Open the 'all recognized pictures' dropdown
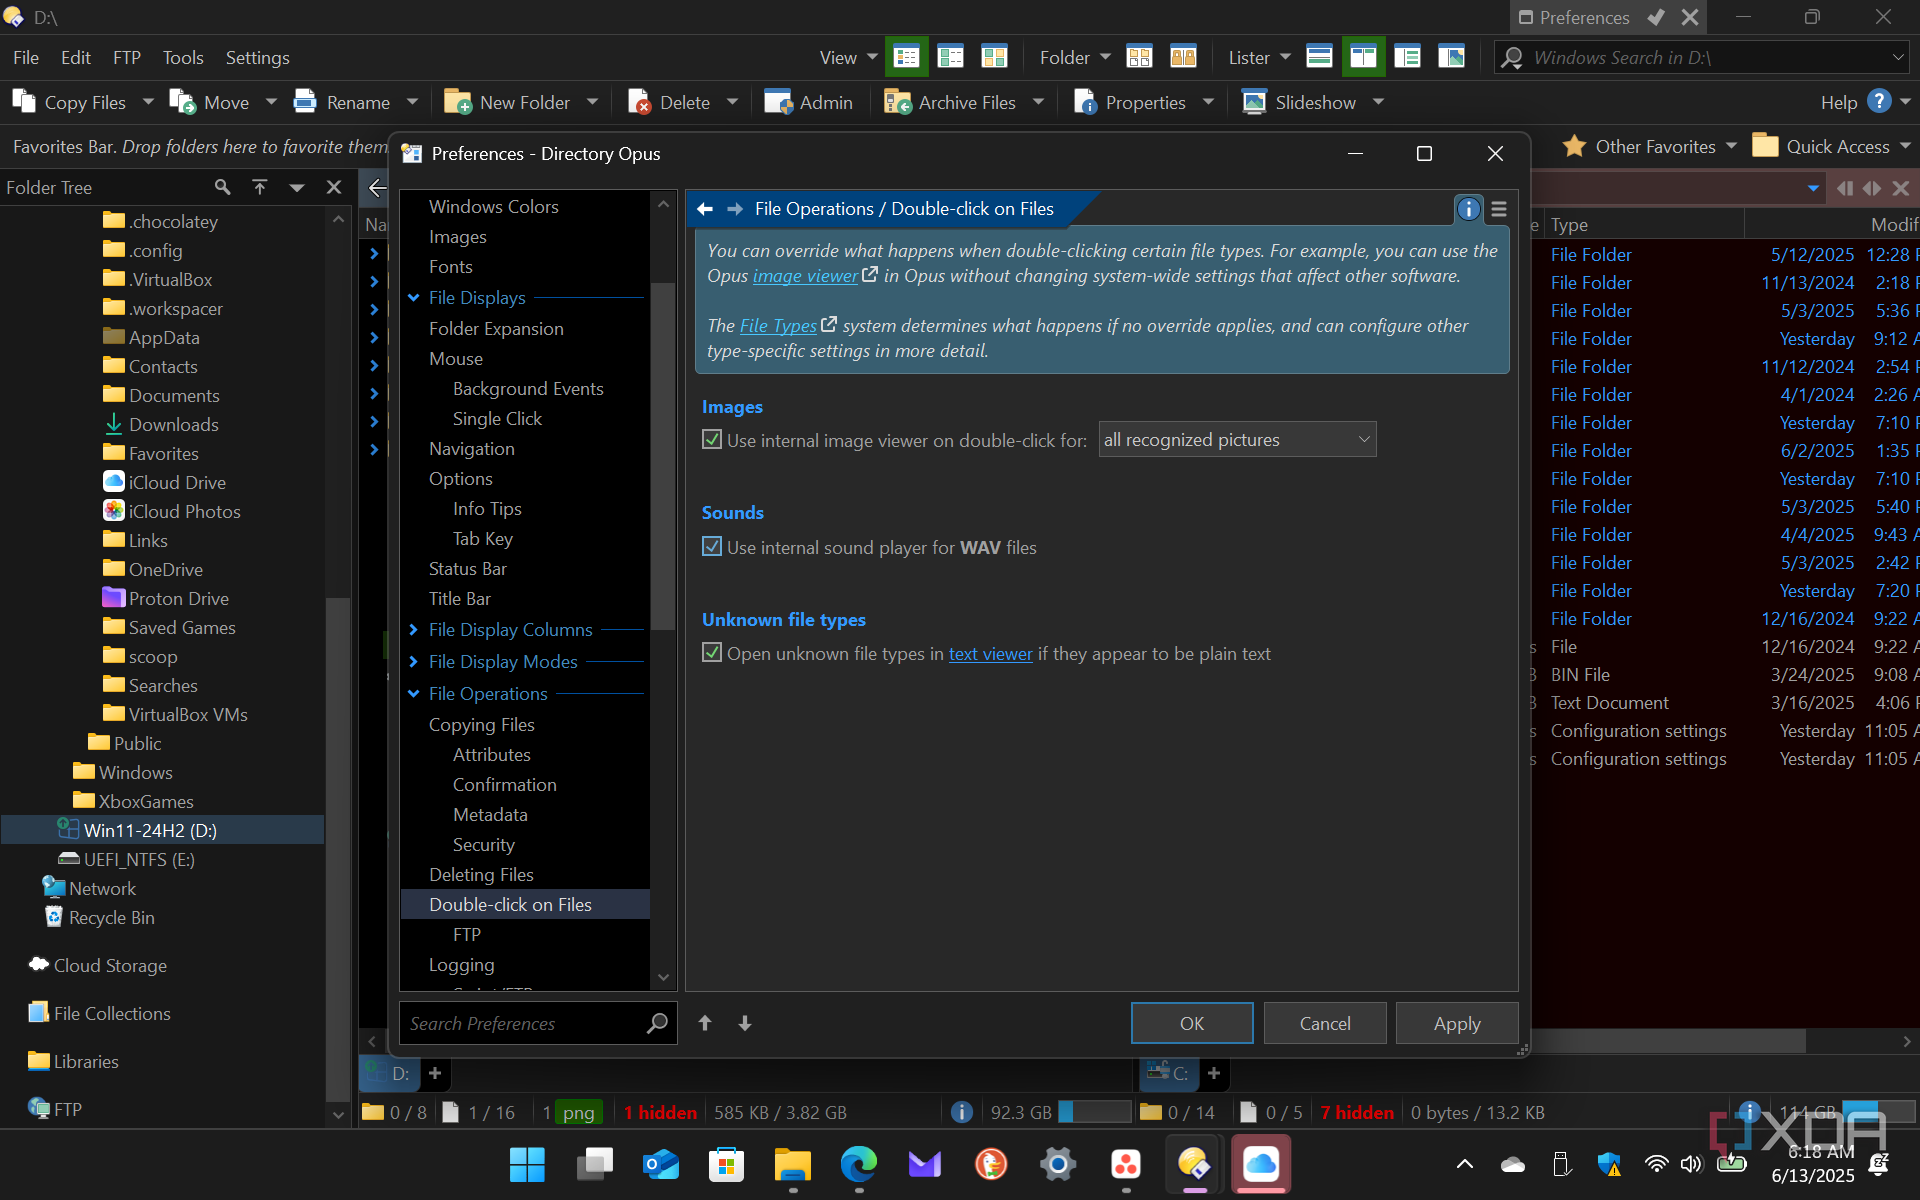This screenshot has height=1200, width=1920. point(1237,440)
